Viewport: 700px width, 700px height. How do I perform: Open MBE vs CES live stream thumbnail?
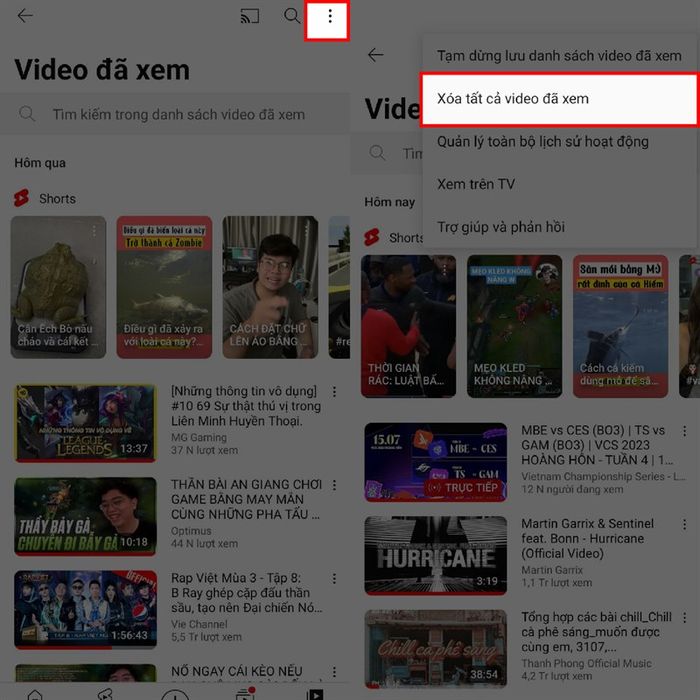coord(435,462)
